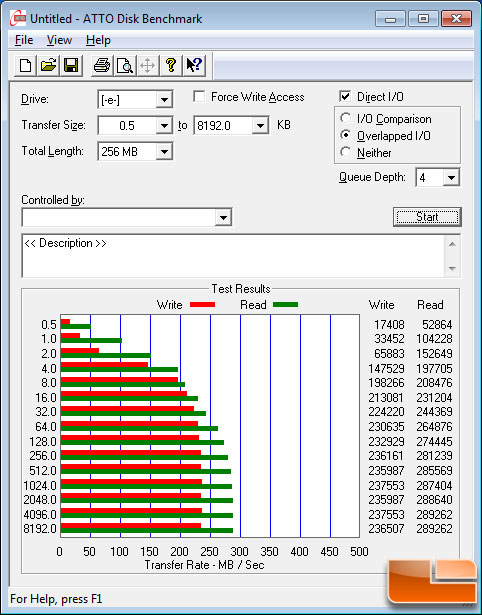Click the write value 17408

tap(389, 325)
